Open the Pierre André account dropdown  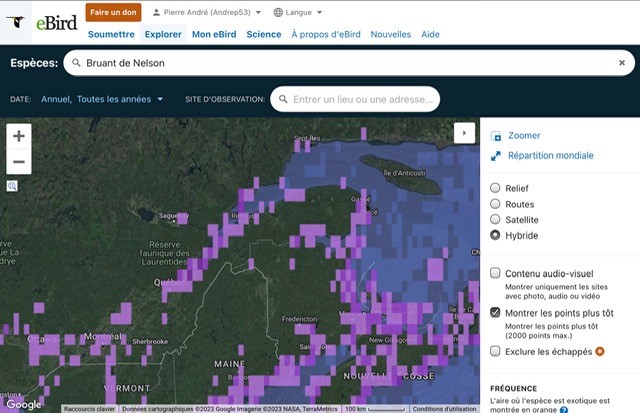pyautogui.click(x=207, y=13)
